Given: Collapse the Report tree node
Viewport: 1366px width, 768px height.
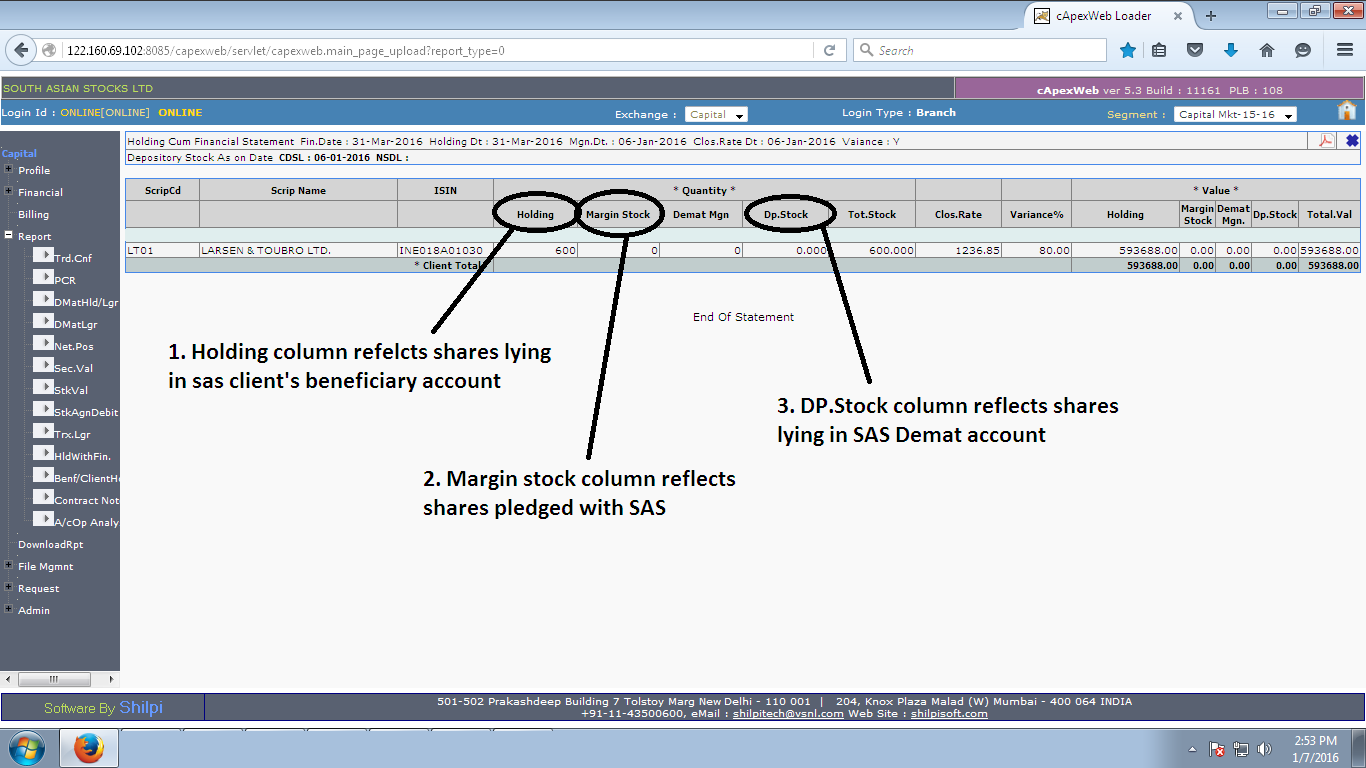Looking at the screenshot, I should [x=9, y=236].
